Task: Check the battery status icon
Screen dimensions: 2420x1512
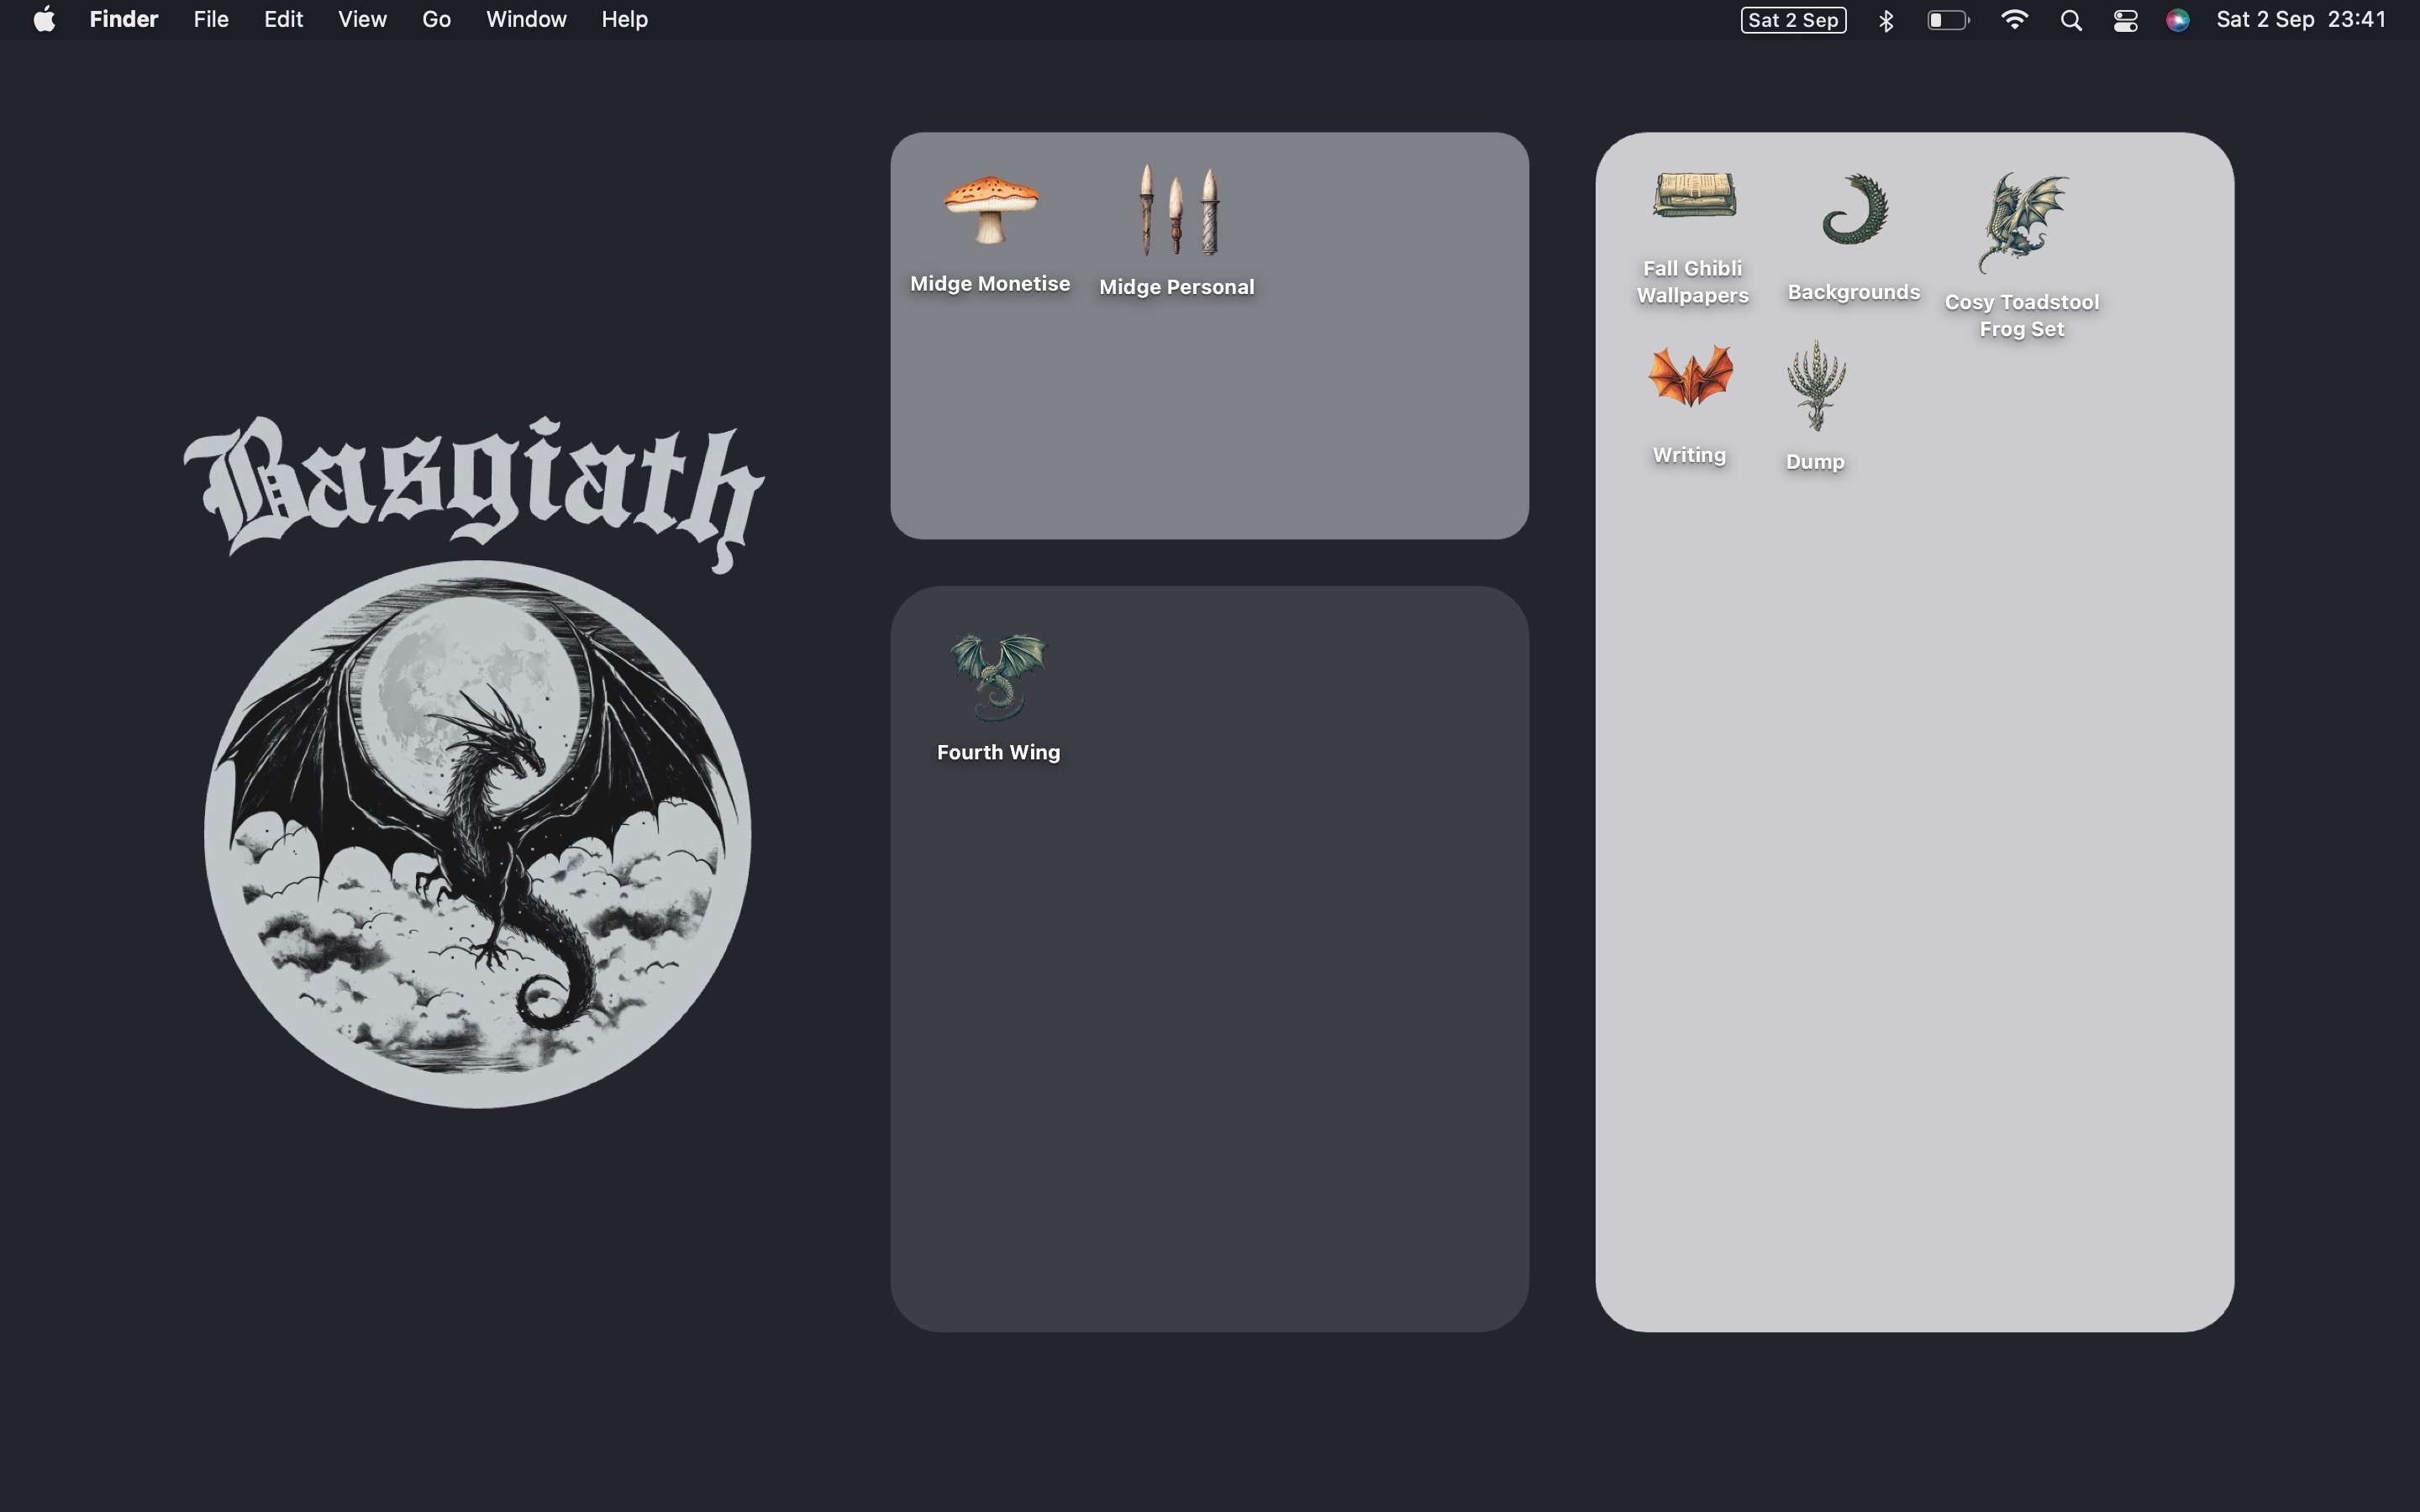Action: pyautogui.click(x=1948, y=19)
